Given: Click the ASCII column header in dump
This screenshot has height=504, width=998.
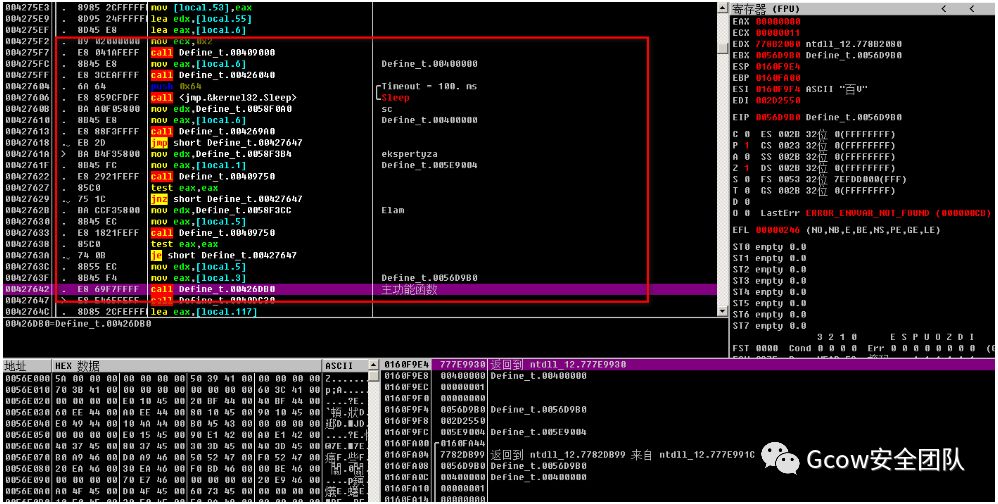Looking at the screenshot, I should click(x=346, y=366).
